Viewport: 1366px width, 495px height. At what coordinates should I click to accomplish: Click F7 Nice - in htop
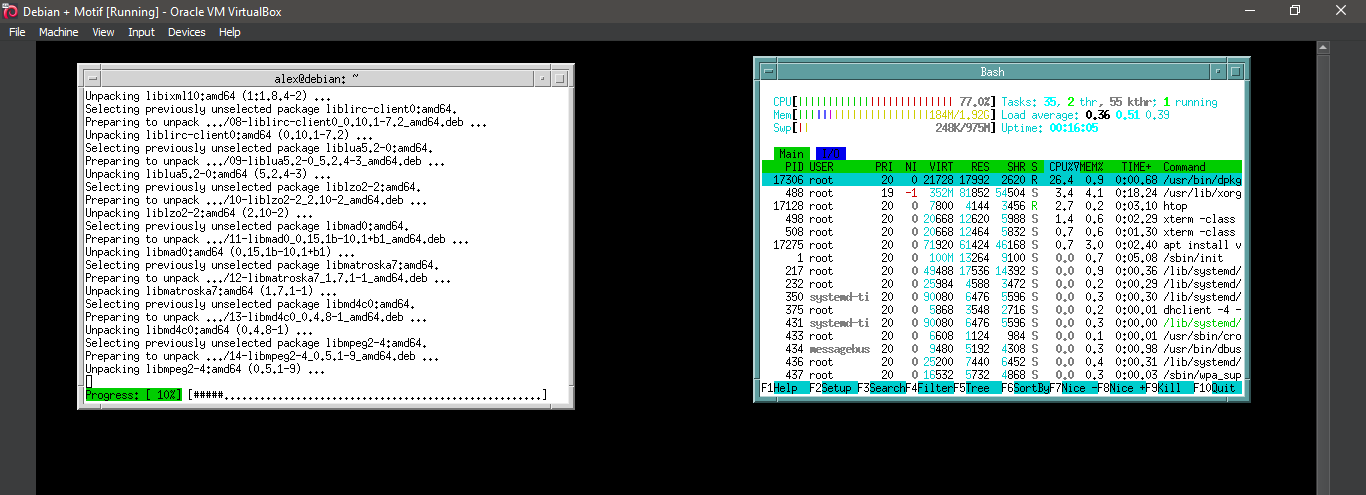tap(1073, 388)
